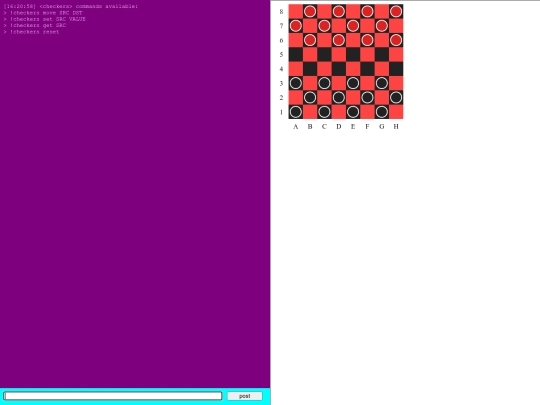Viewport: 540px width, 405px height.
Task: Click the 'commands available' chat message
Action: tap(71, 6)
